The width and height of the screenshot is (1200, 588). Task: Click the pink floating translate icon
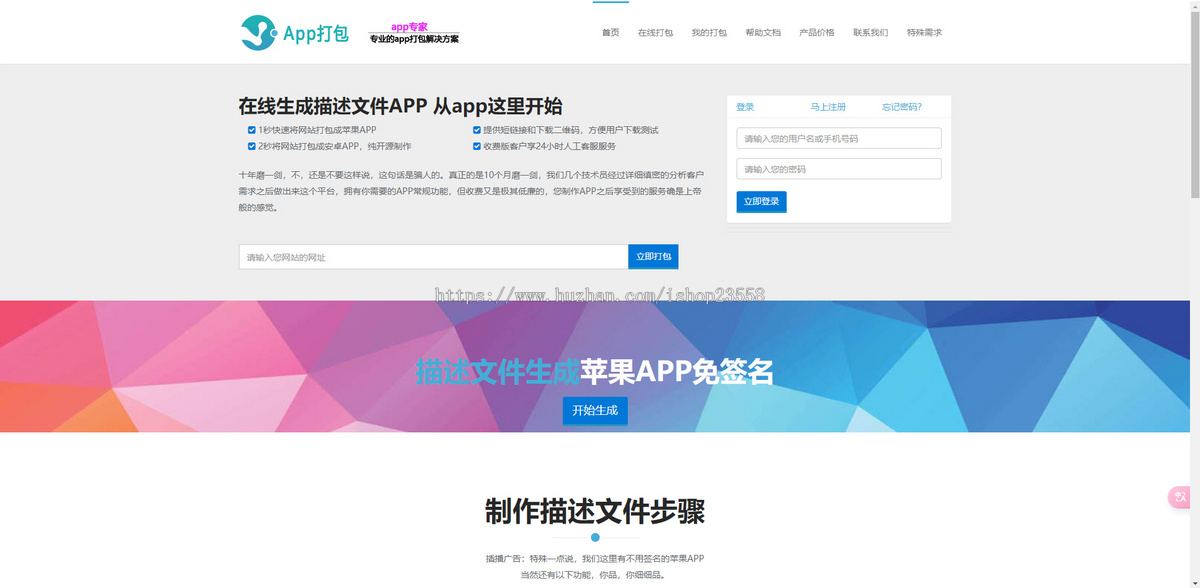[1181, 497]
